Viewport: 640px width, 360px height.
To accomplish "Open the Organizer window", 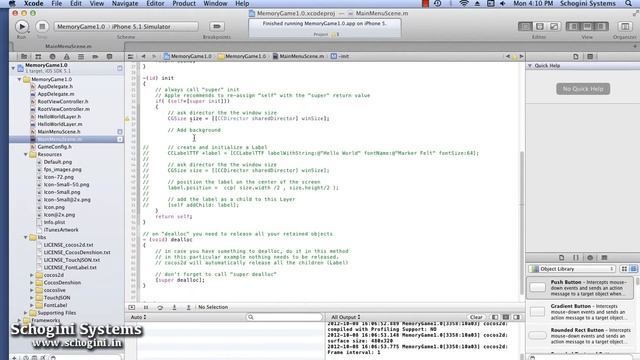I will click(x=625, y=27).
